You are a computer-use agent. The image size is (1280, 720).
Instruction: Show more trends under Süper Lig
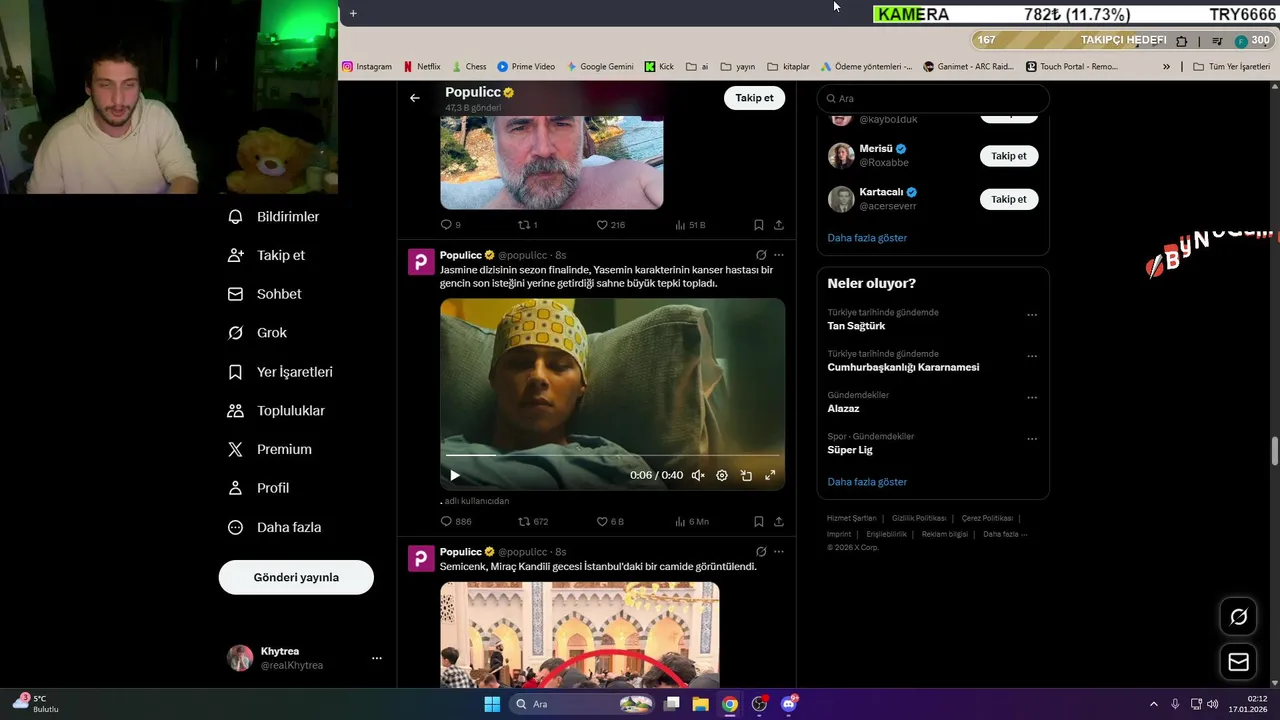[867, 482]
